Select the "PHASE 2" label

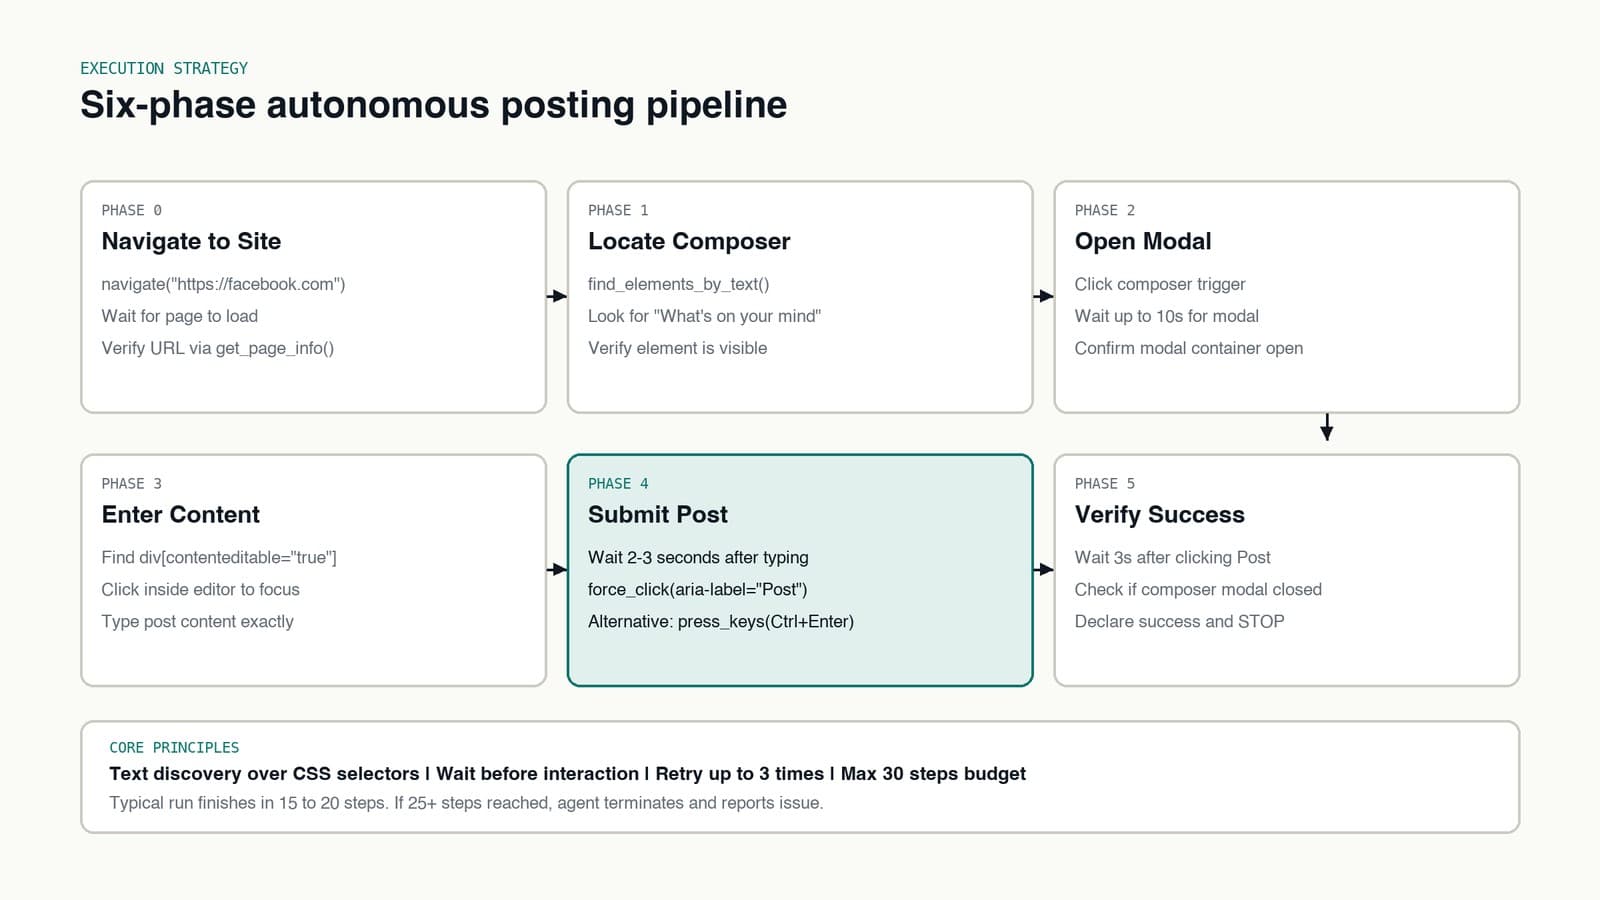pos(1105,210)
